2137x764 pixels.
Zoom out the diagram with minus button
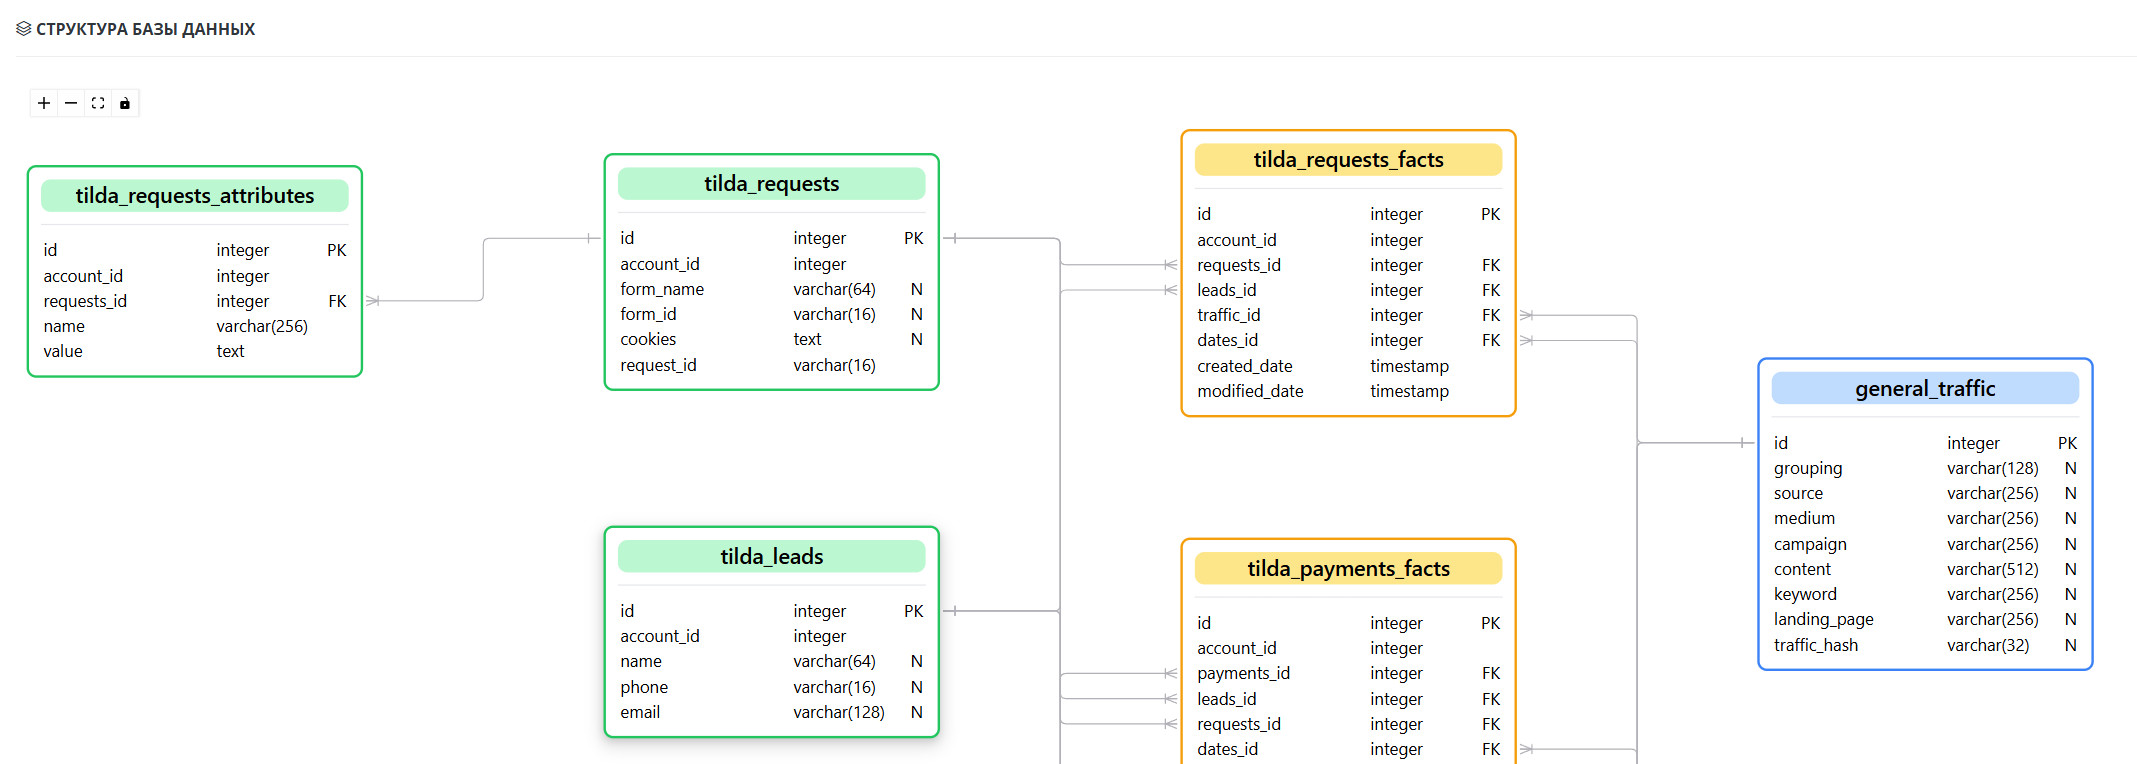tap(71, 103)
